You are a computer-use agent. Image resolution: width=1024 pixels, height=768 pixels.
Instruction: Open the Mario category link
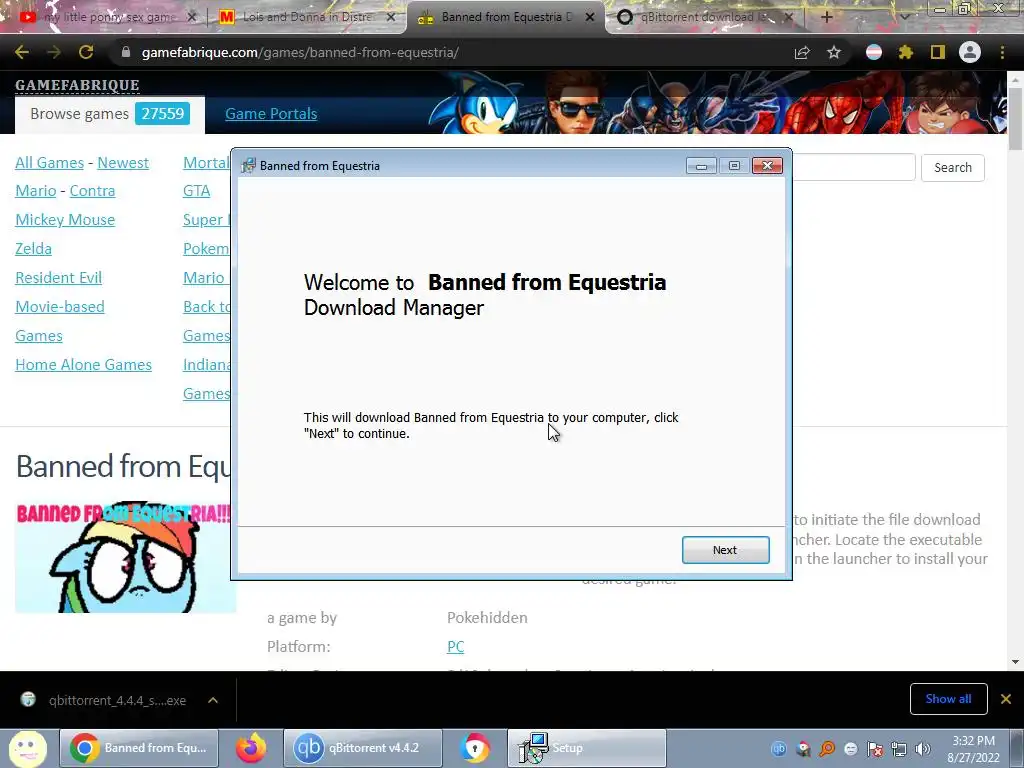pos(36,191)
